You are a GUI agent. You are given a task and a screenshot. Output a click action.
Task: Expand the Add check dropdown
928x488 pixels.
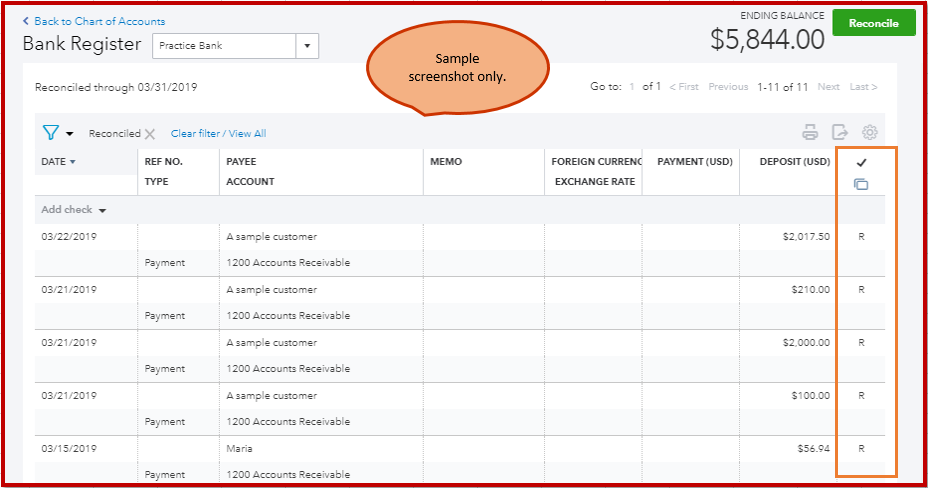click(102, 210)
